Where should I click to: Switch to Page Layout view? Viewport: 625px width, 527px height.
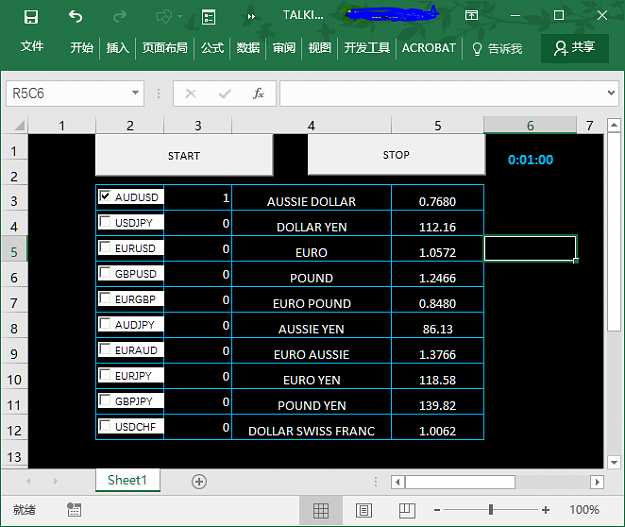click(364, 510)
